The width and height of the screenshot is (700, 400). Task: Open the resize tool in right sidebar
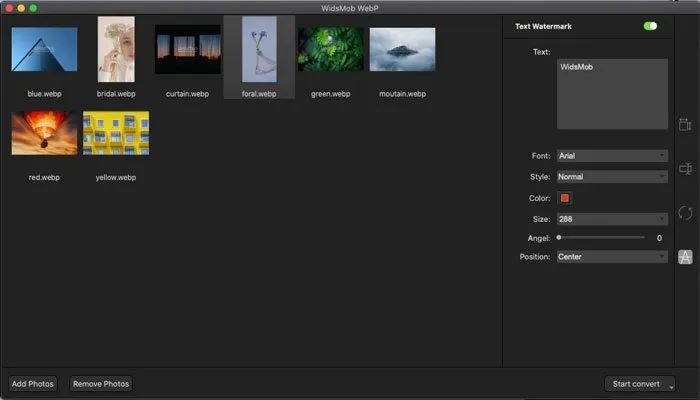(685, 125)
